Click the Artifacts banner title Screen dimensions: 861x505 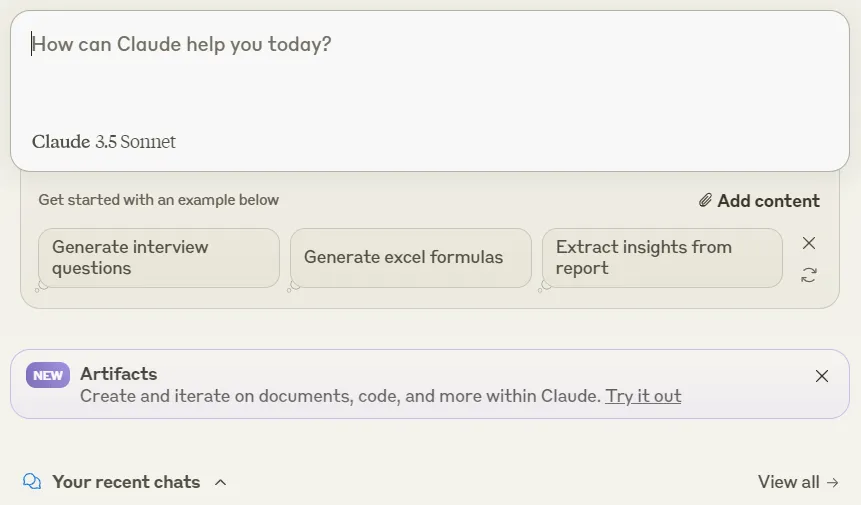coord(119,374)
